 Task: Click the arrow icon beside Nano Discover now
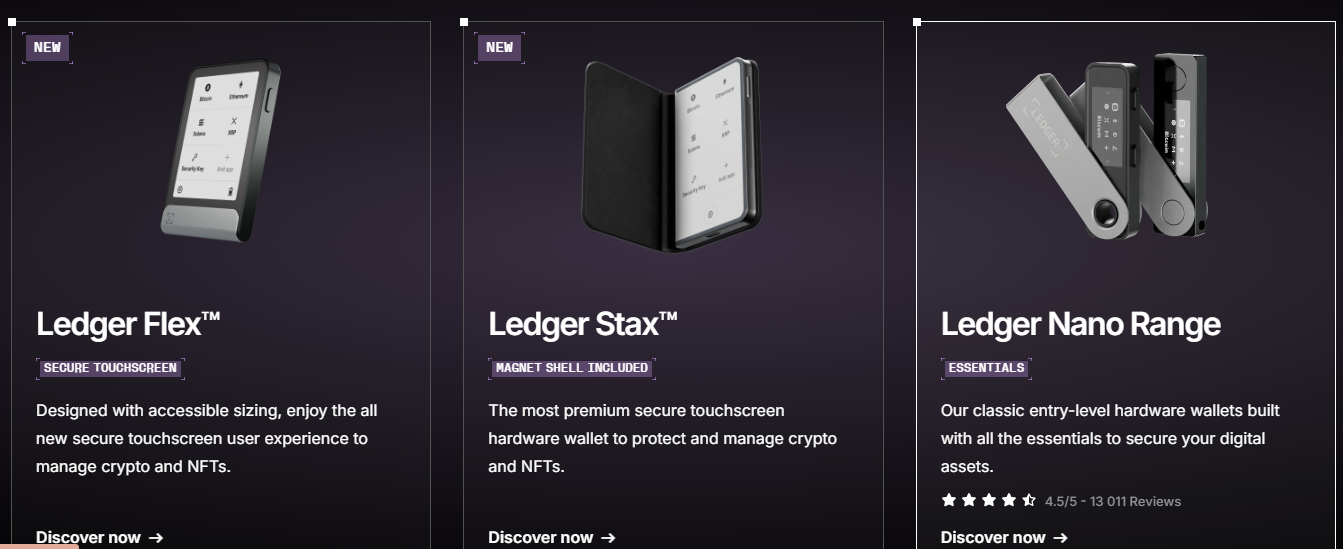(x=1061, y=537)
